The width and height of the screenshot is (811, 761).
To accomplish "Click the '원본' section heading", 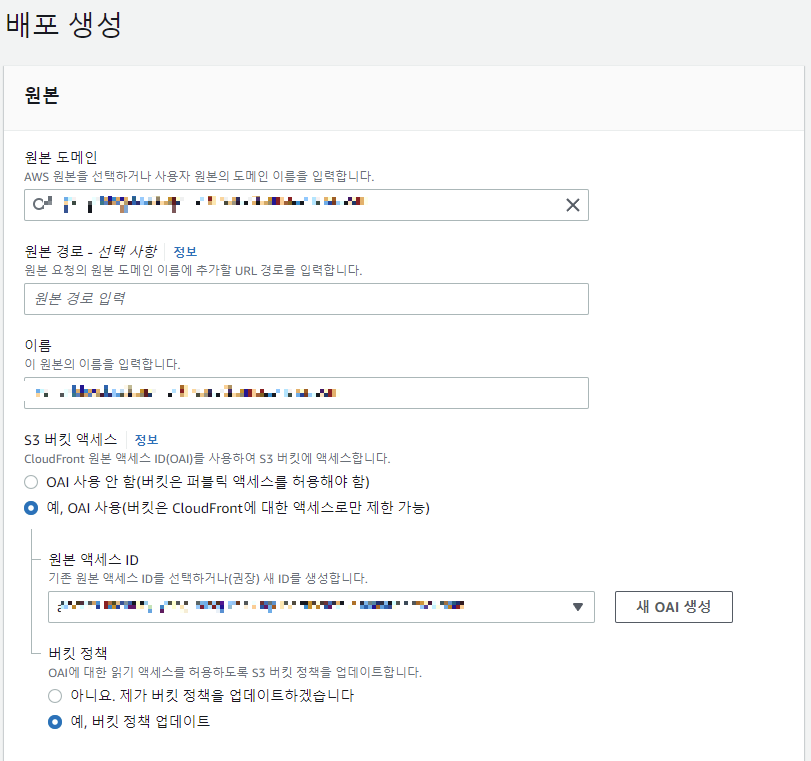I will click(x=42, y=96).
